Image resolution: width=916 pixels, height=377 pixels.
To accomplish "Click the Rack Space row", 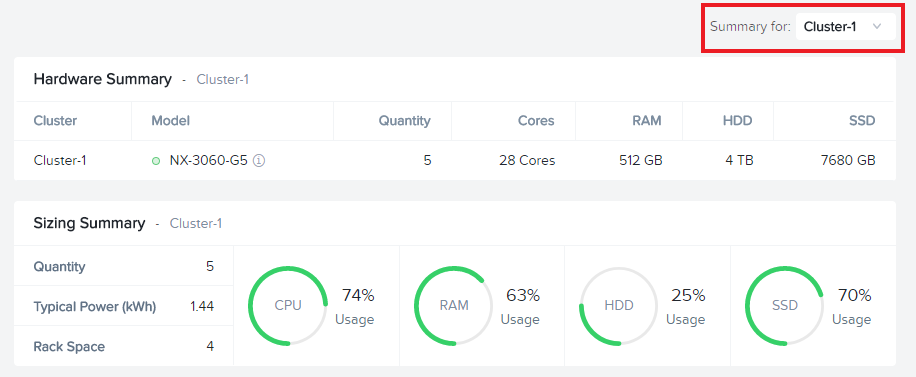I will pyautogui.click(x=124, y=346).
